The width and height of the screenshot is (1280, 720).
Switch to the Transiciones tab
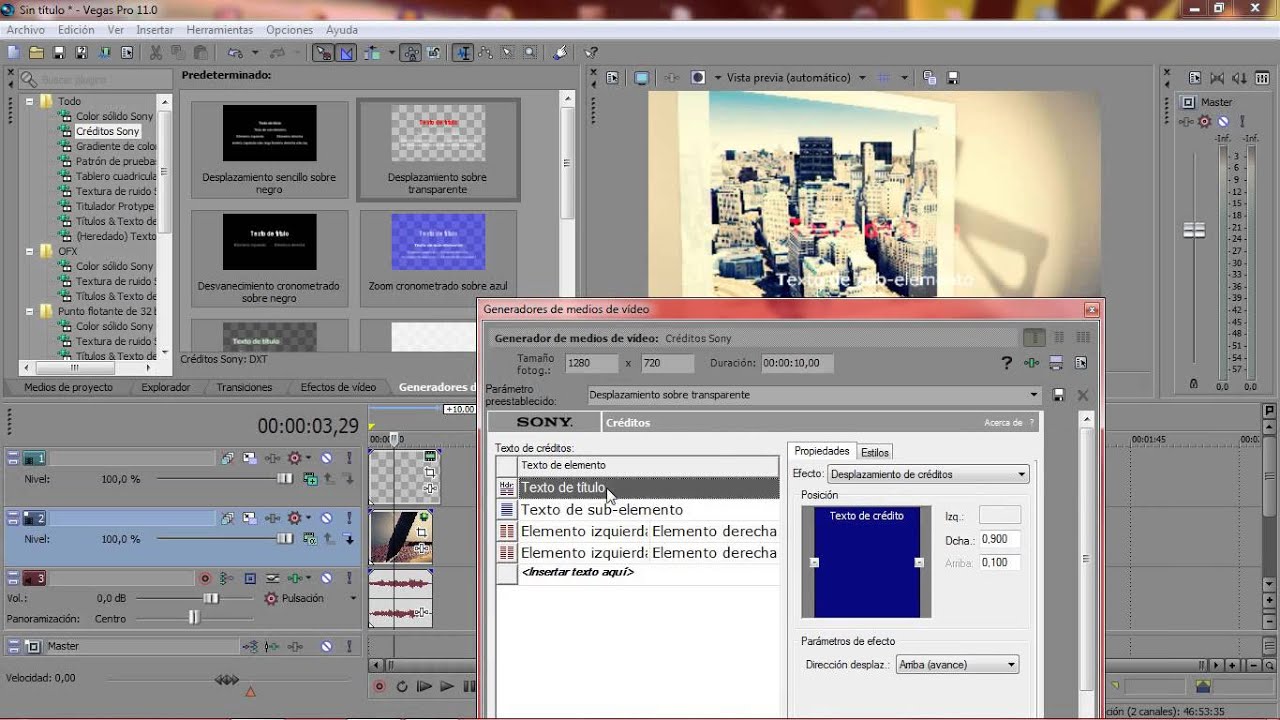point(244,387)
